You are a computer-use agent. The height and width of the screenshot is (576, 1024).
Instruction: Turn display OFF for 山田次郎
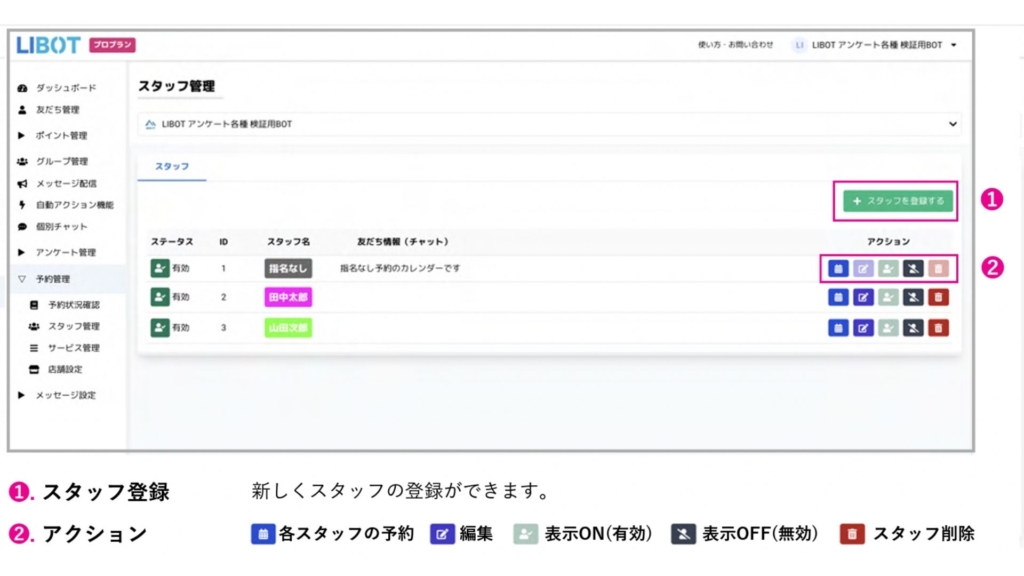[x=913, y=328]
